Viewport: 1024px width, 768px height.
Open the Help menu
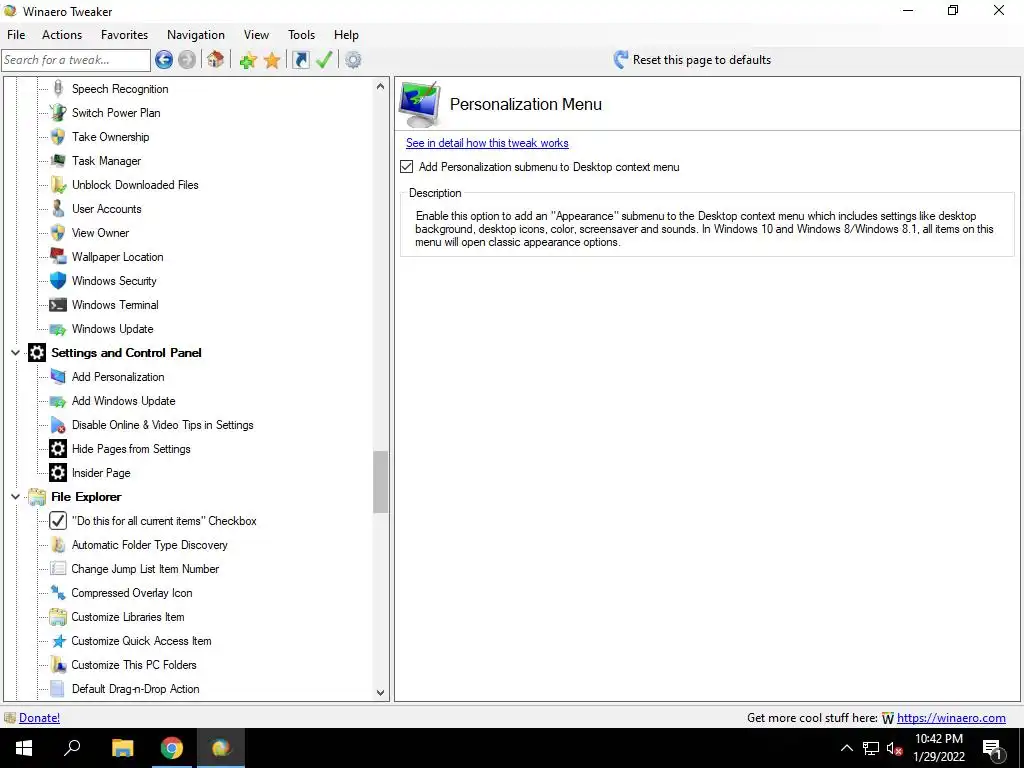coord(346,35)
